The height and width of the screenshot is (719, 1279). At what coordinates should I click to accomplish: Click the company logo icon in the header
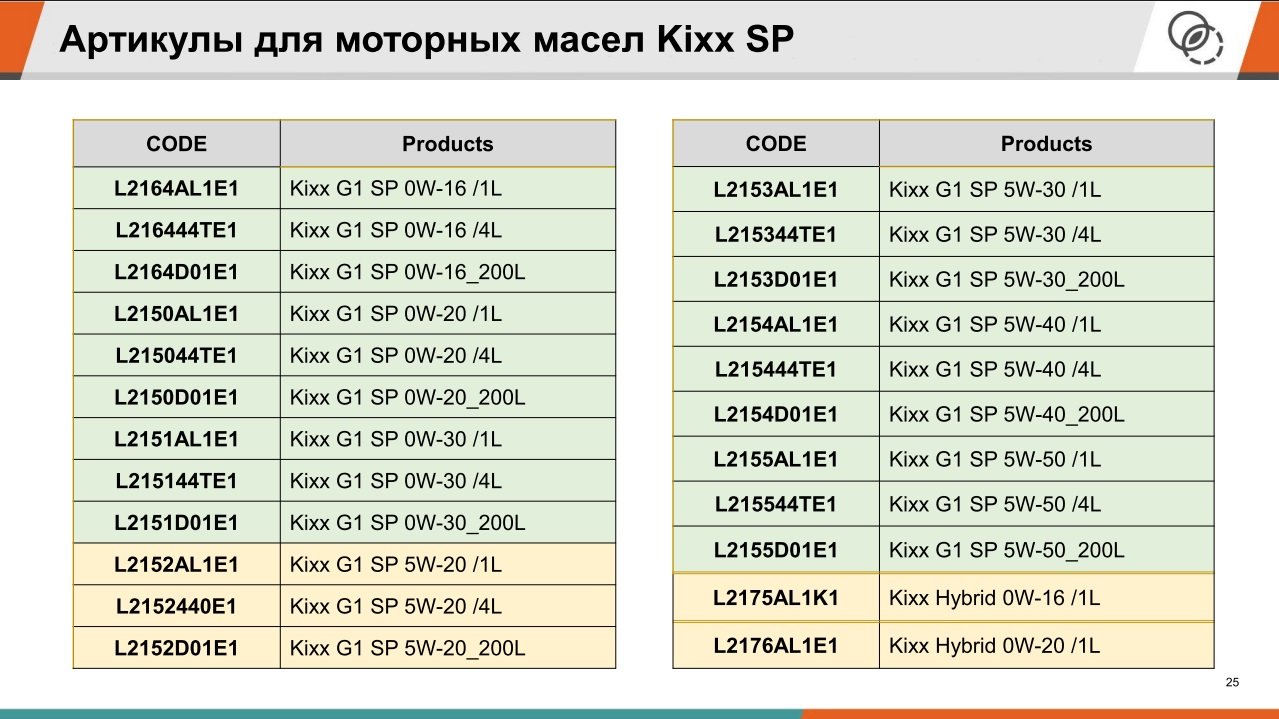point(1196,40)
